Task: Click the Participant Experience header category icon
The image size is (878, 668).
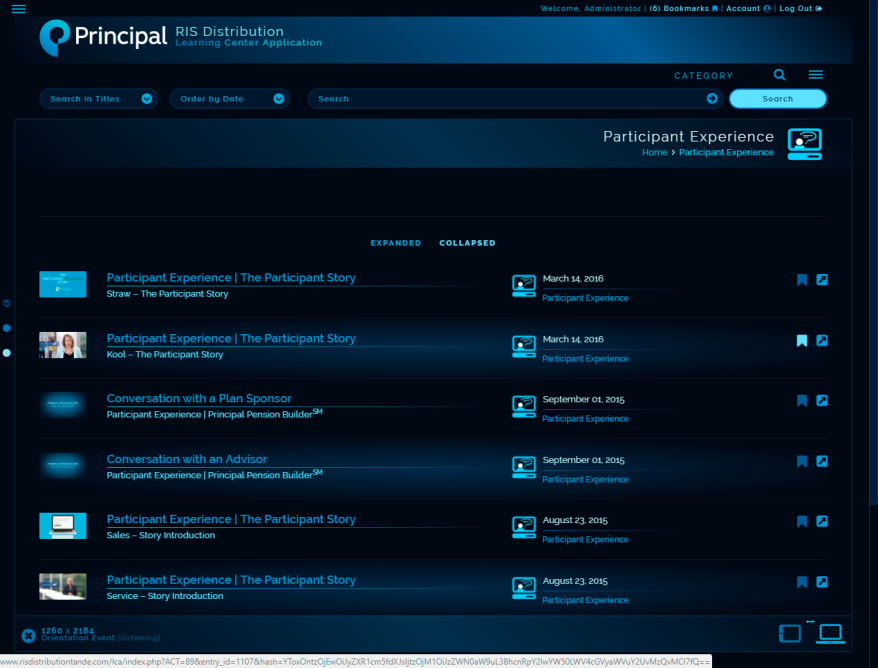Action: pyautogui.click(x=804, y=144)
